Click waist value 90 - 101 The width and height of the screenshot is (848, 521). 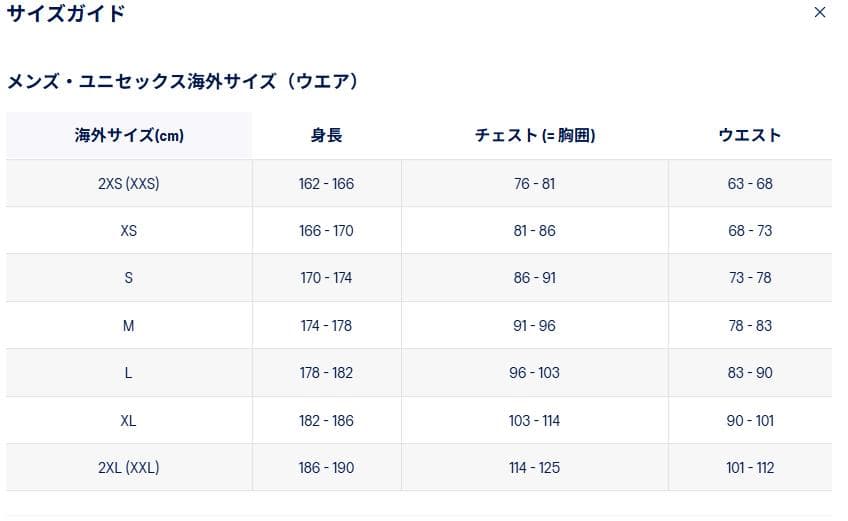click(x=750, y=421)
